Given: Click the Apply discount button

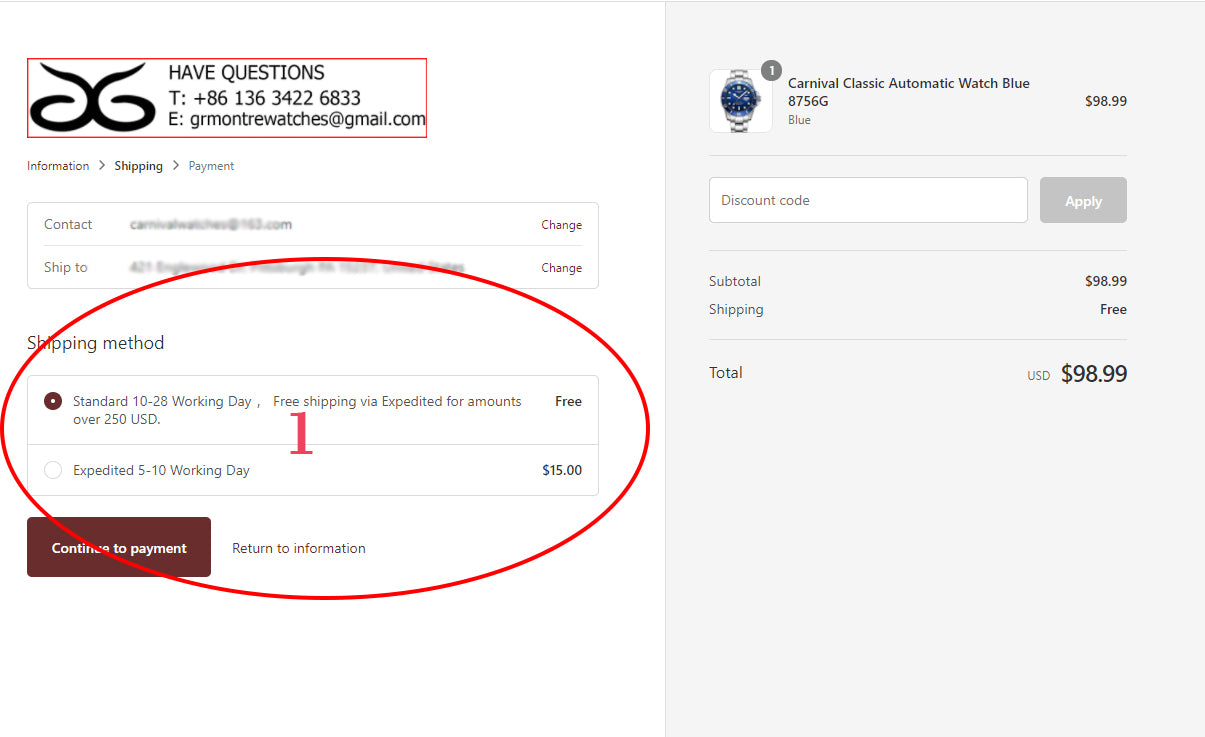Looking at the screenshot, I should (x=1083, y=200).
